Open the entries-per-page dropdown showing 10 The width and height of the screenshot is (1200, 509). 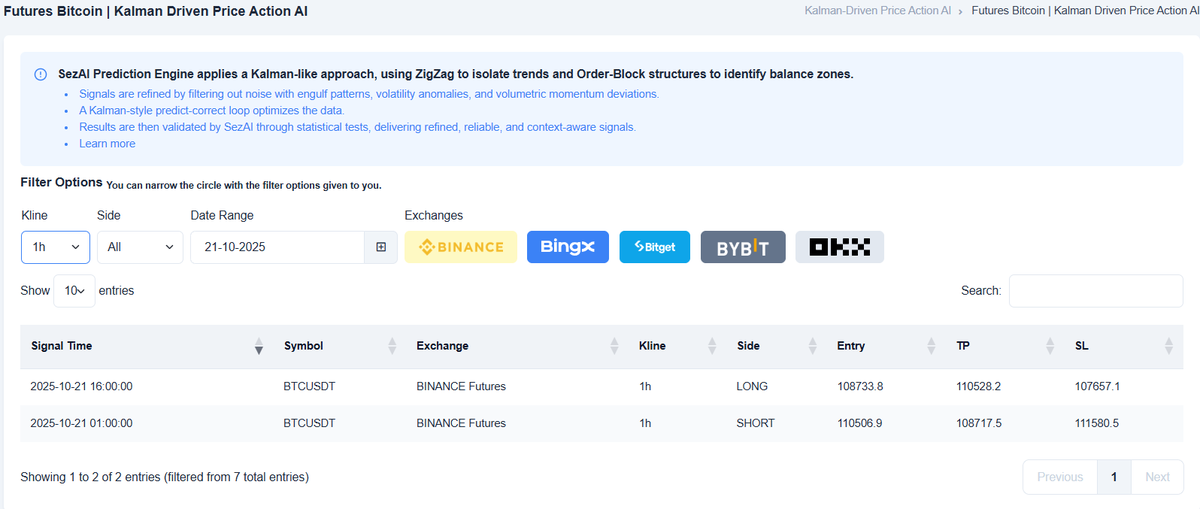74,290
